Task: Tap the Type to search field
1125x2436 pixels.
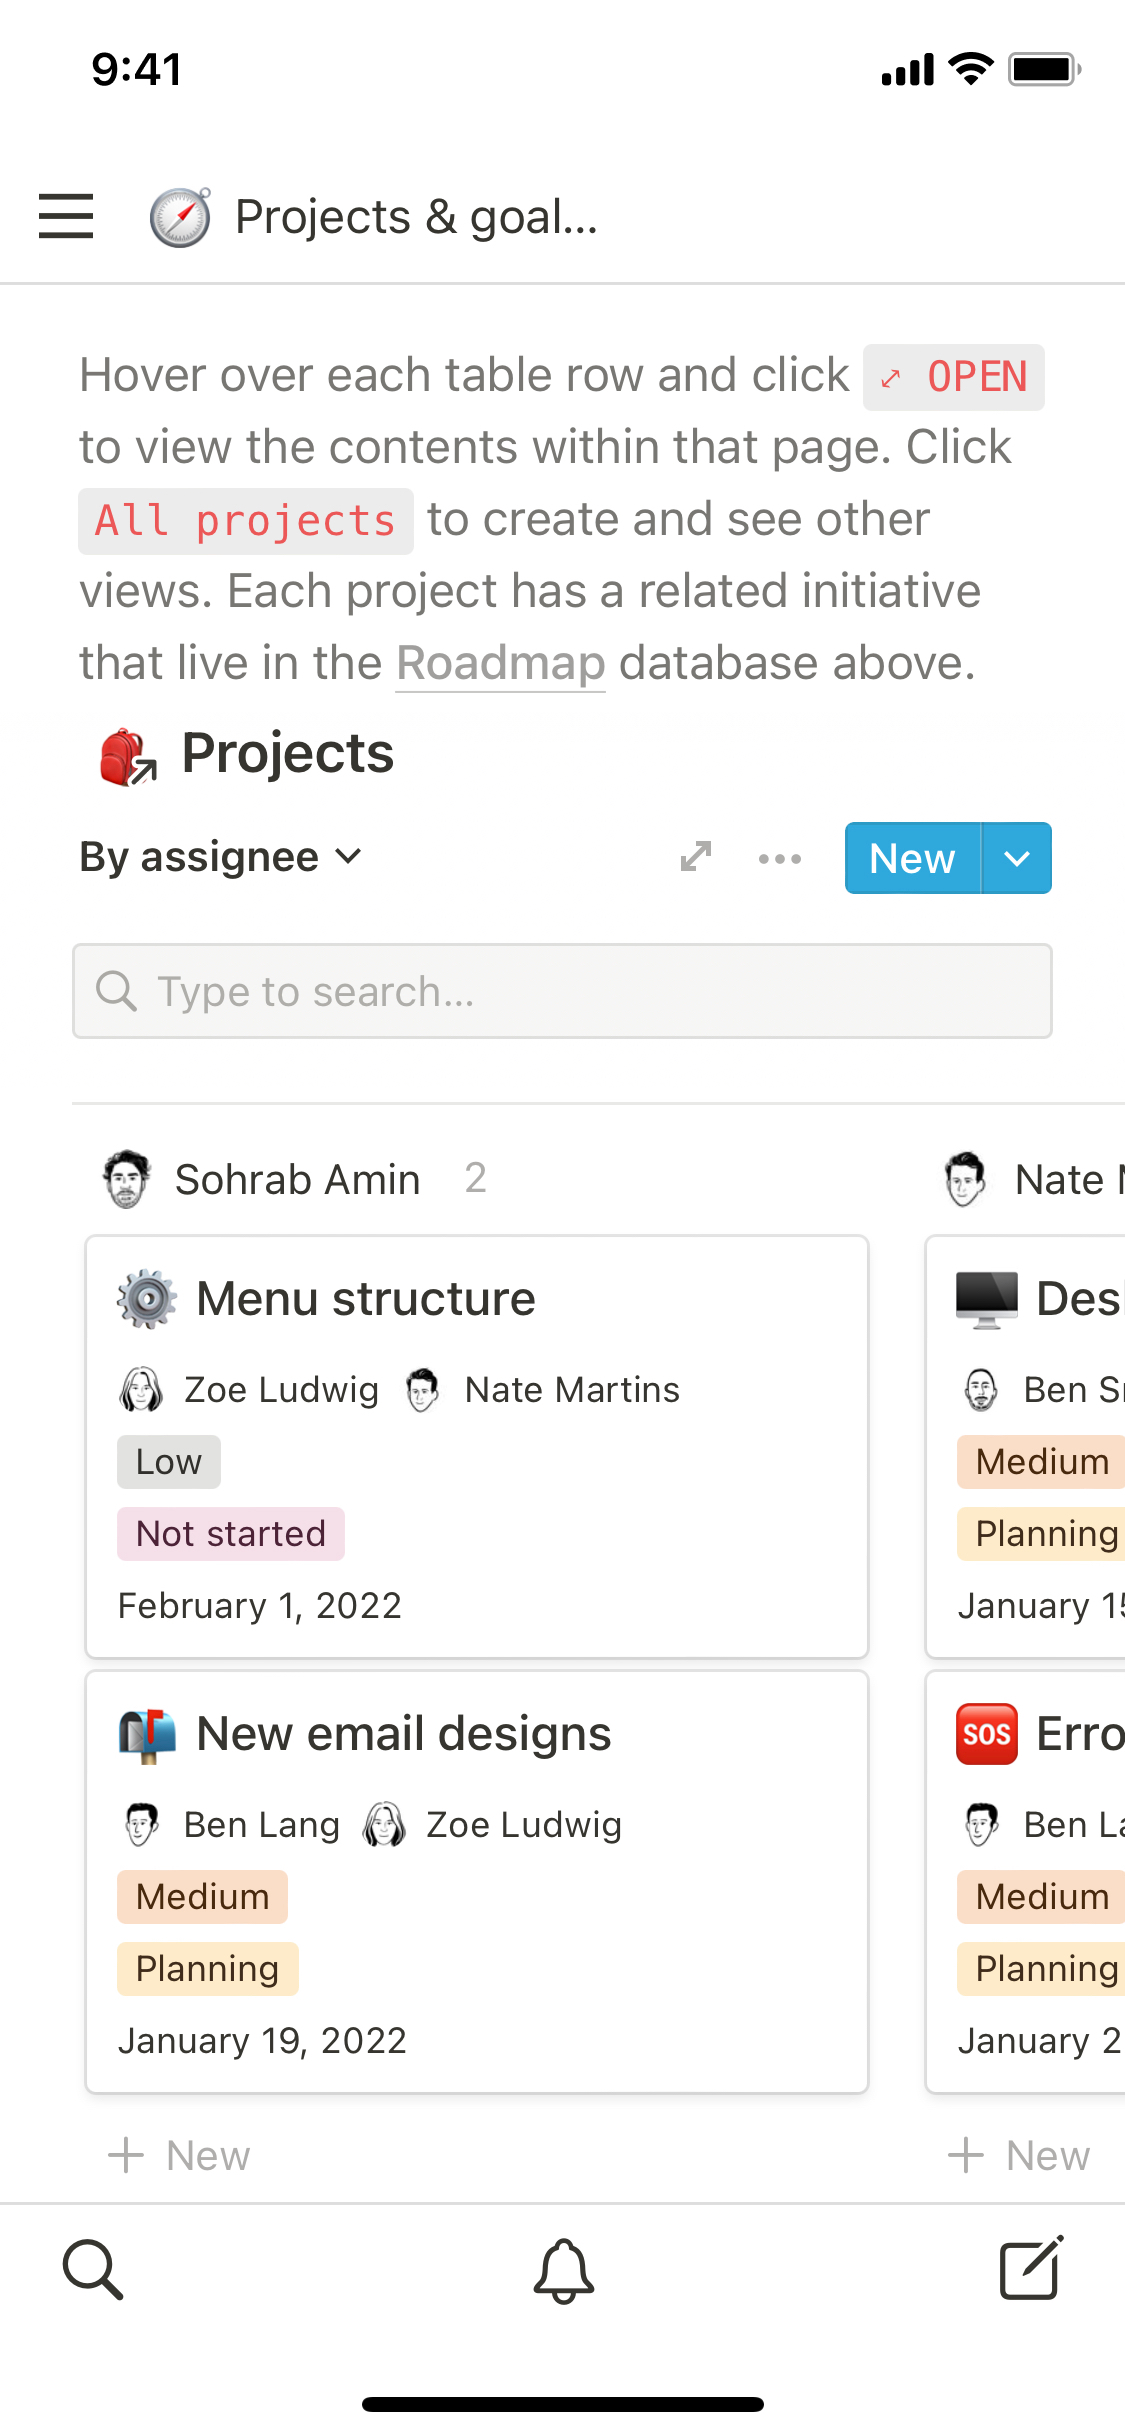Action: pyautogui.click(x=562, y=991)
